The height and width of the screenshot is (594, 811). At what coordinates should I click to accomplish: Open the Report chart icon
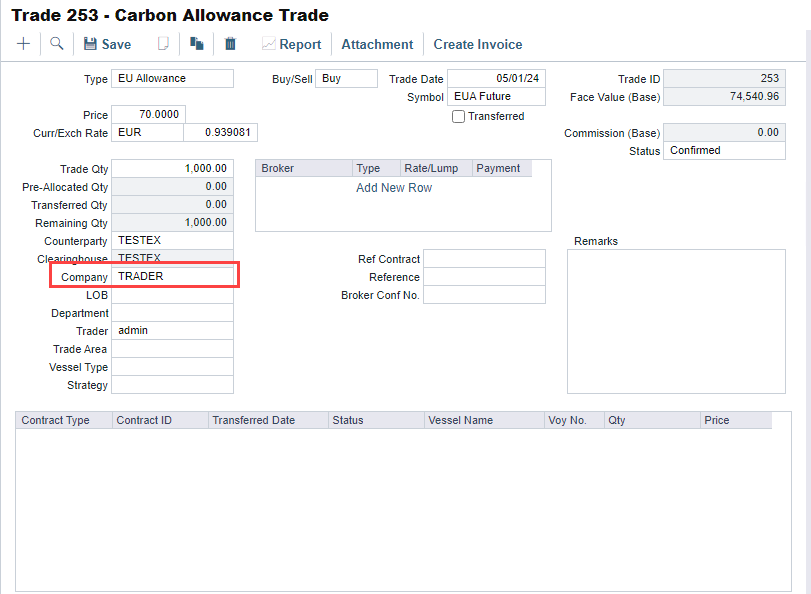coord(268,44)
